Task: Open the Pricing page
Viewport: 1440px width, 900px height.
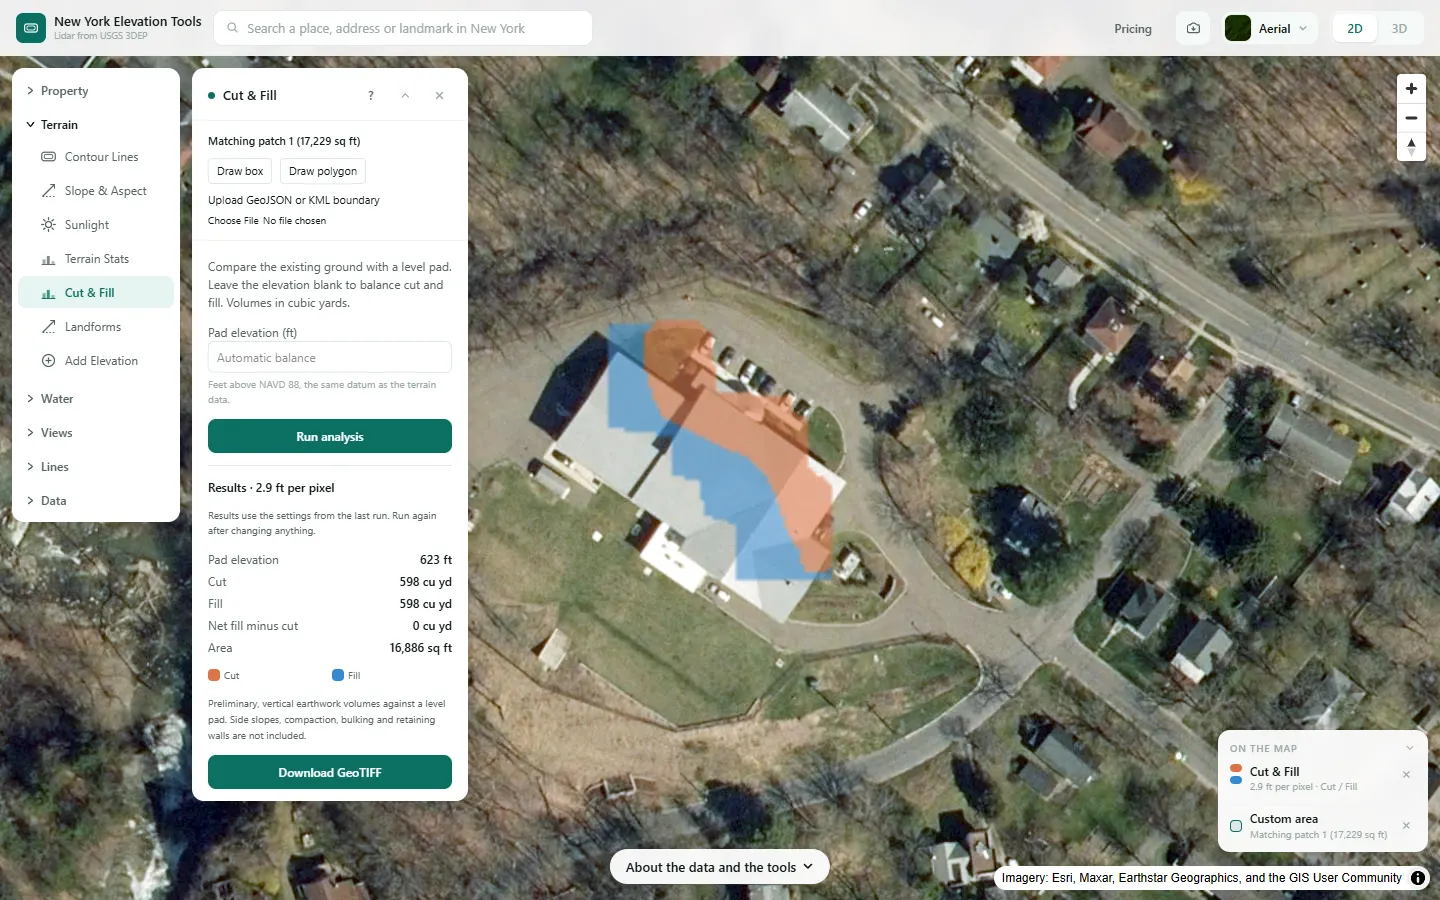Action: pyautogui.click(x=1133, y=29)
